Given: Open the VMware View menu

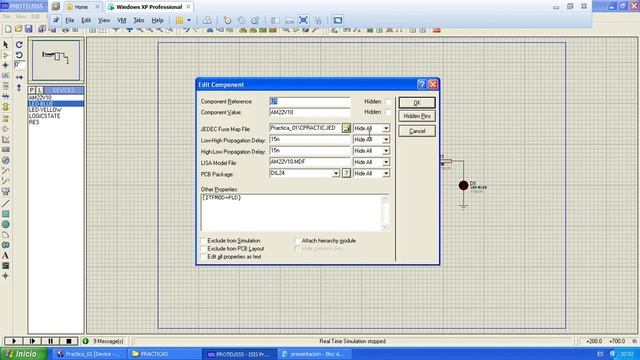Looking at the screenshot, I should 104,20.
